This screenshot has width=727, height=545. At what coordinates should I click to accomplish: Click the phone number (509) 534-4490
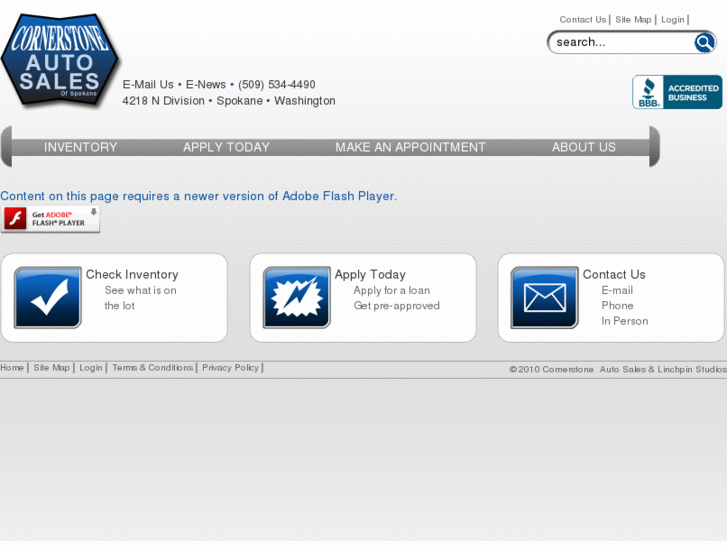click(x=277, y=84)
